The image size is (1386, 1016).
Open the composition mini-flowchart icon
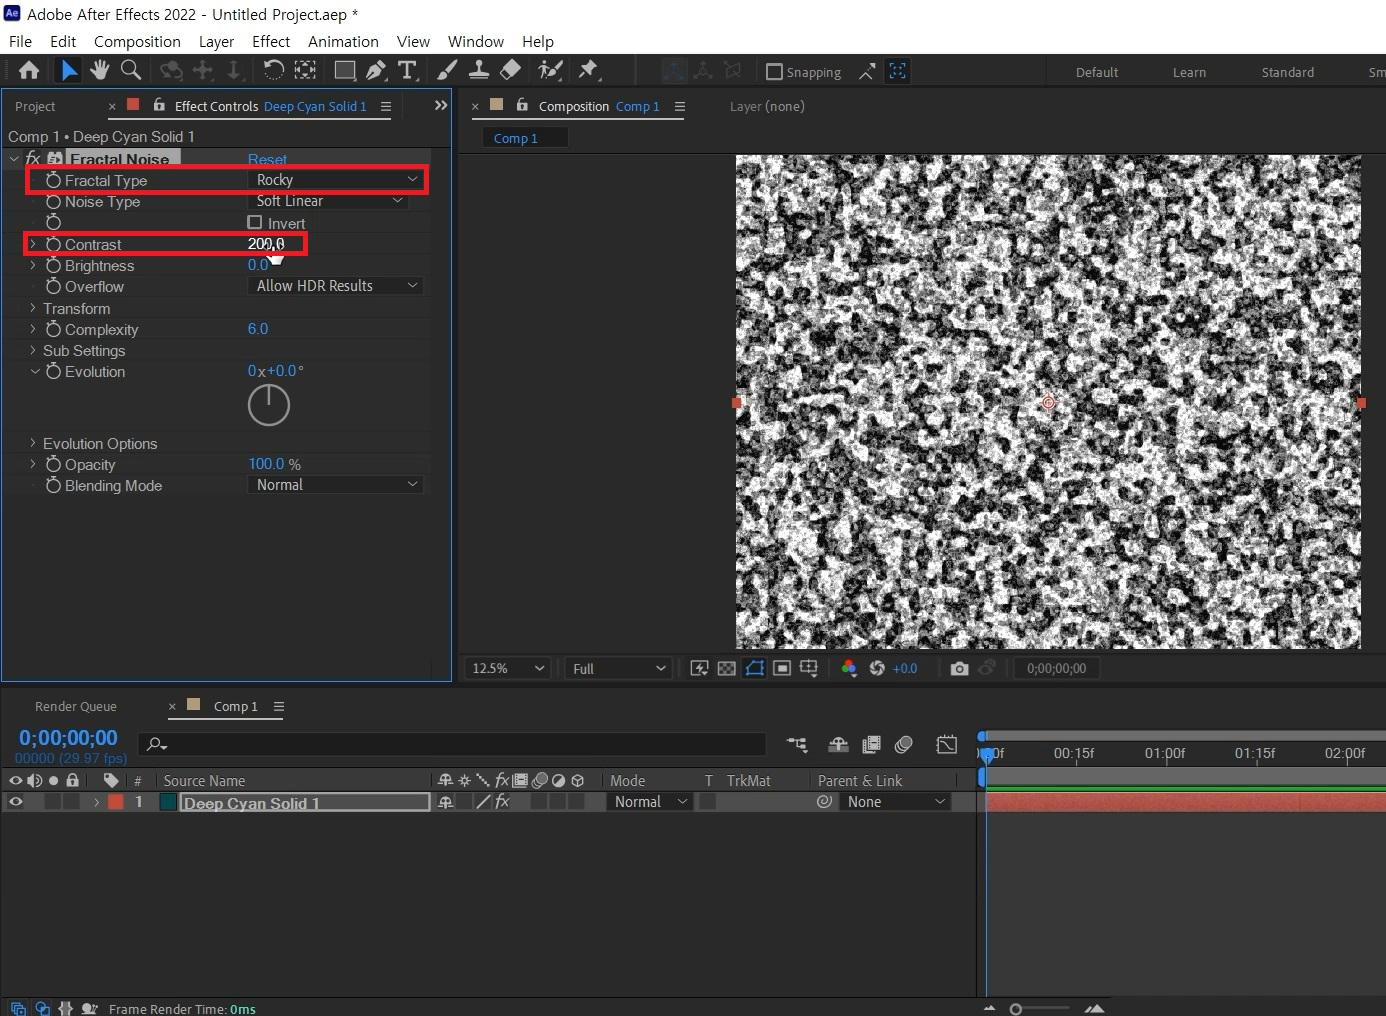[797, 744]
